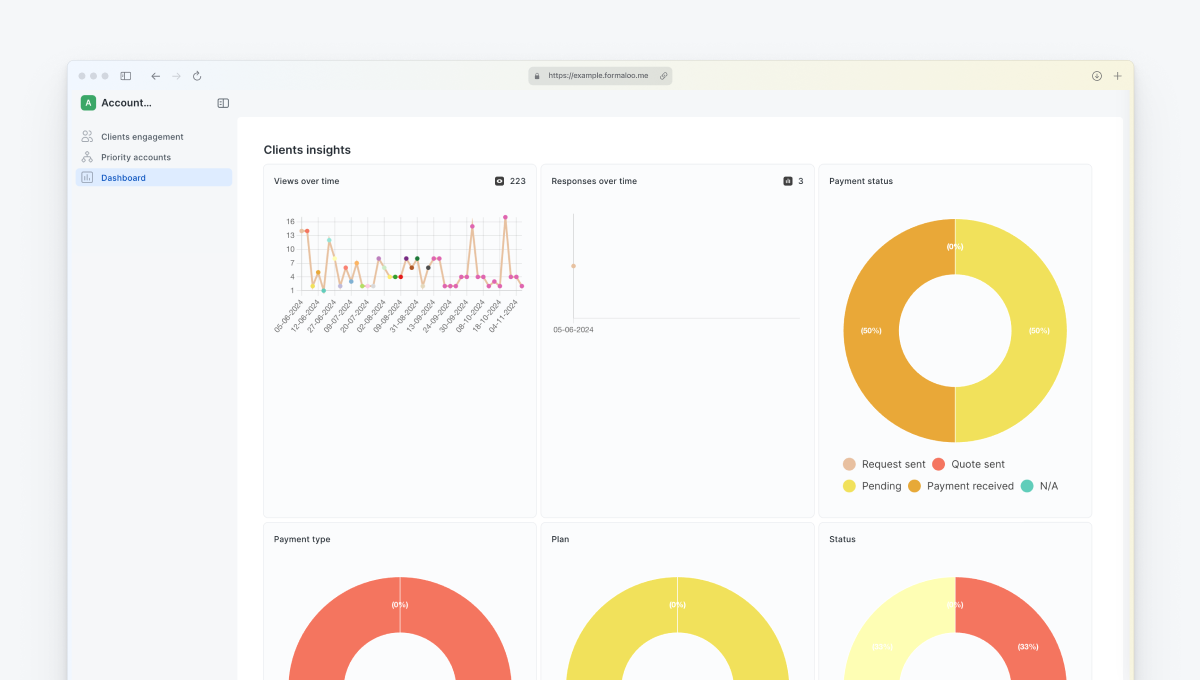The width and height of the screenshot is (1200, 680).
Task: Click the Clients engagement people icon
Action: pos(87,136)
